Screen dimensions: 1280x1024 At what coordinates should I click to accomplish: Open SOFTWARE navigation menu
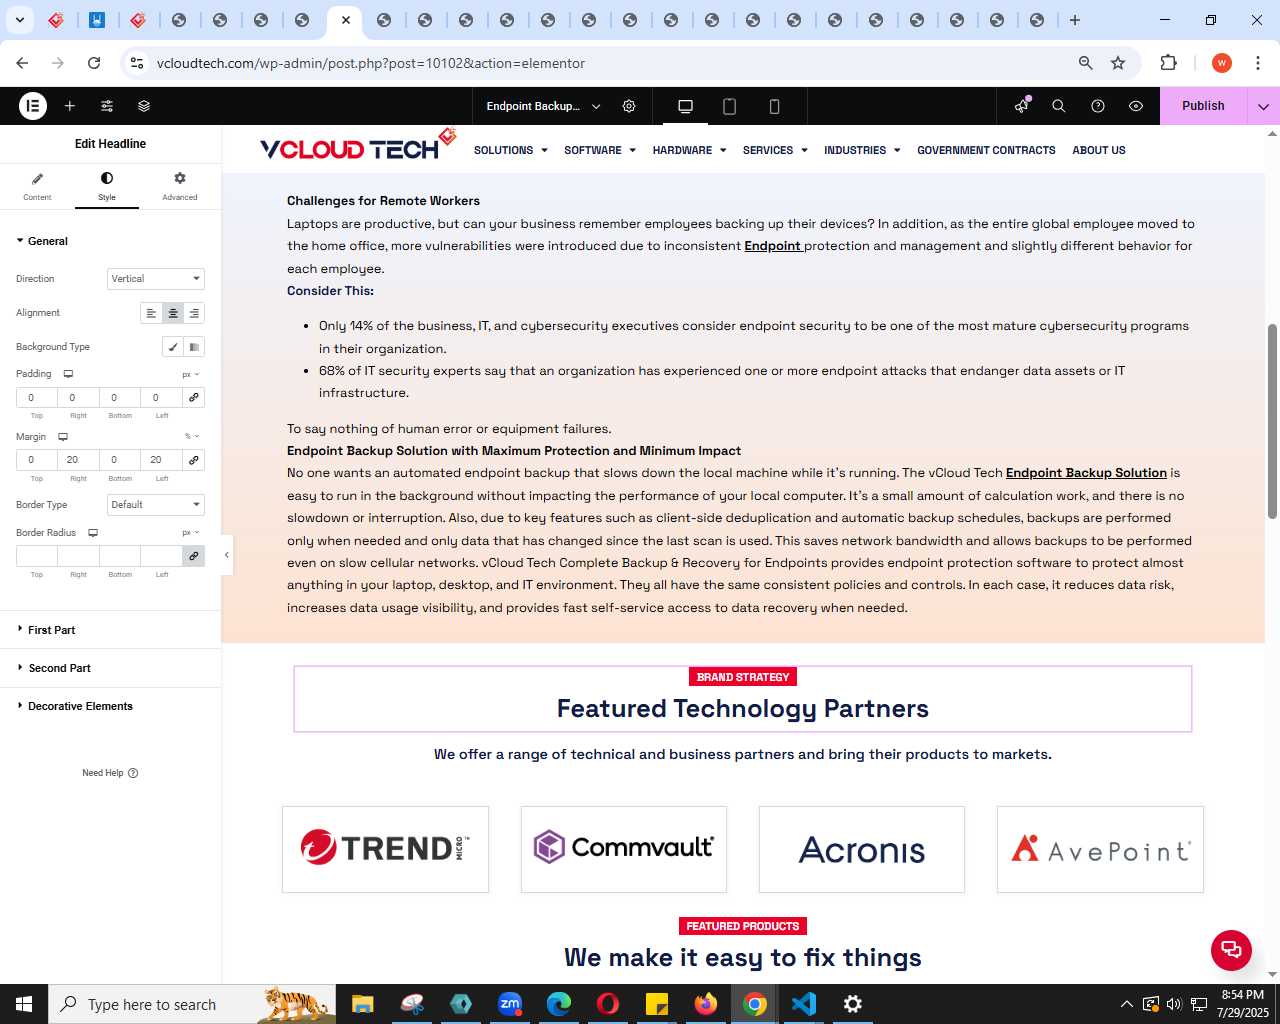coord(599,150)
